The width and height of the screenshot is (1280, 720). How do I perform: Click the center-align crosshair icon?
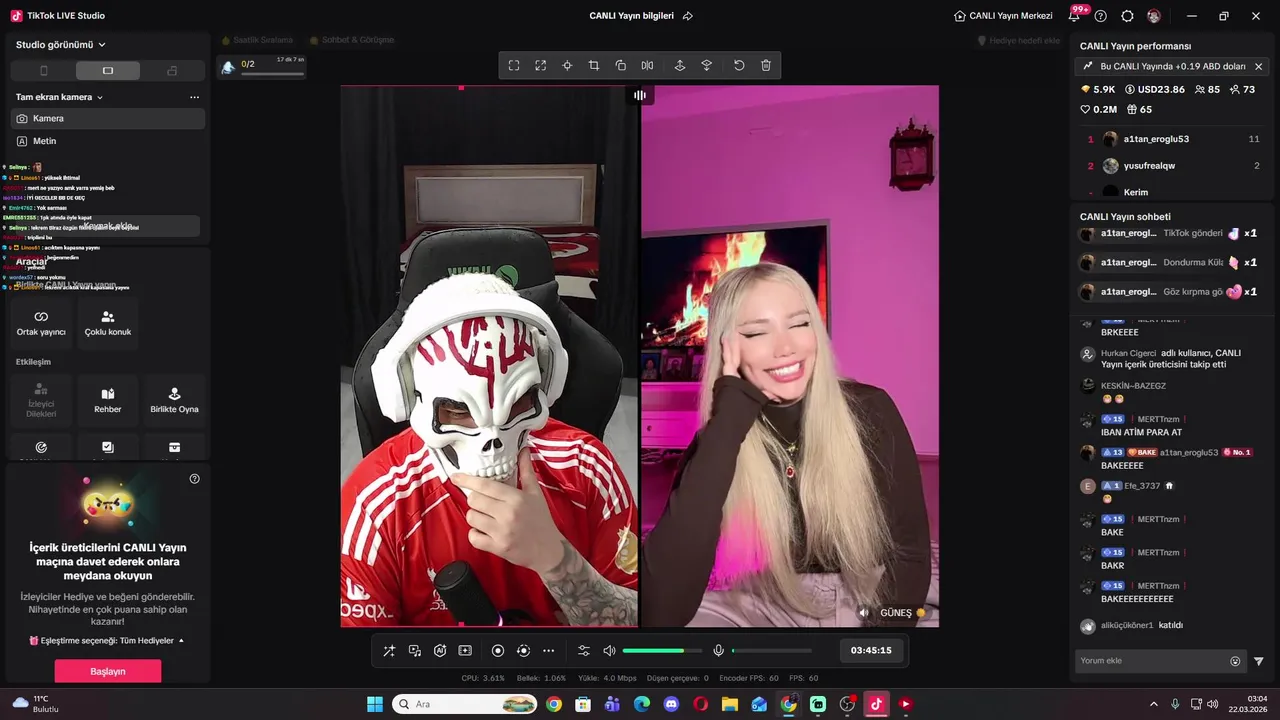567,65
